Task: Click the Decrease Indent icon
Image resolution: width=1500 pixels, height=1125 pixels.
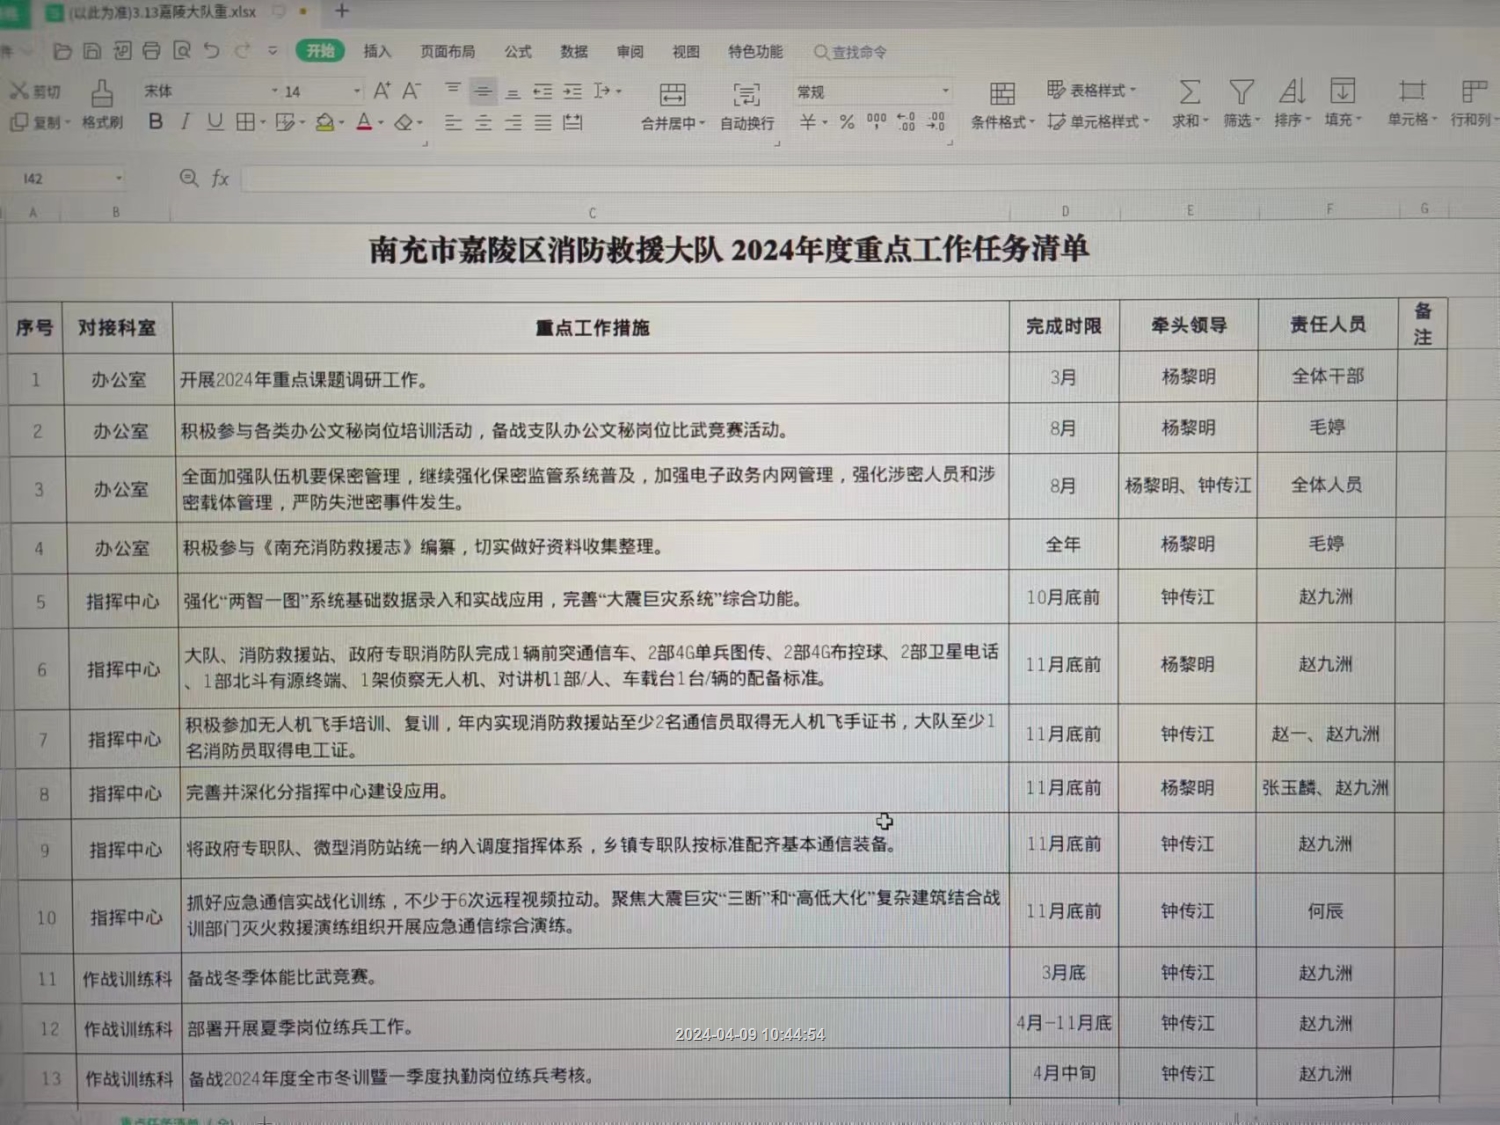Action: [x=542, y=91]
